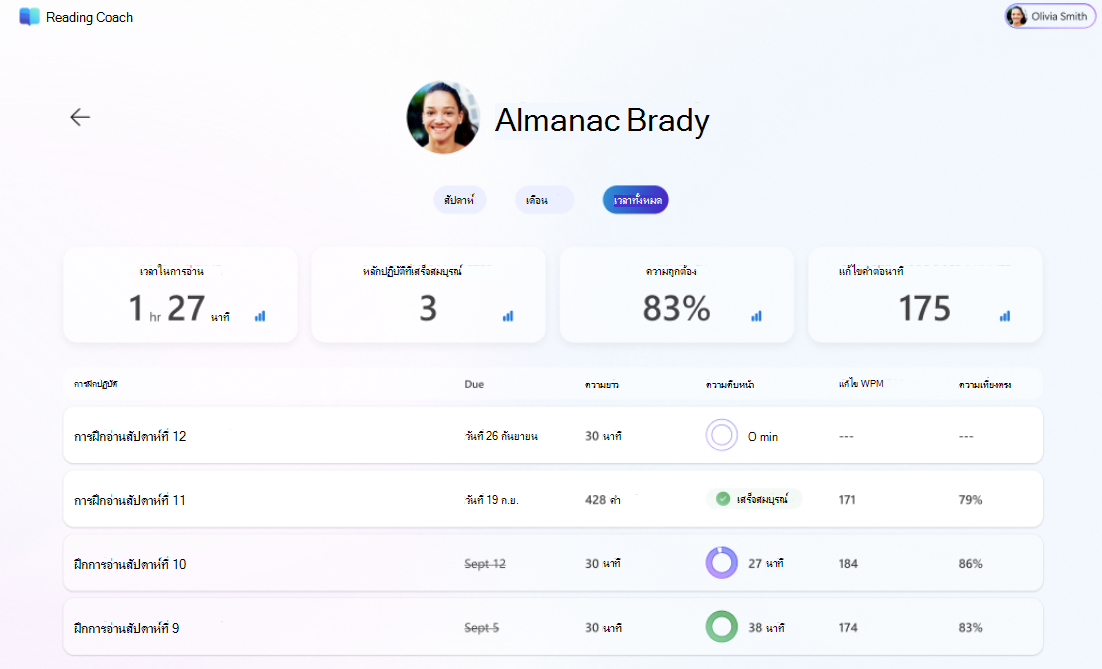Click WPM value 174
Image resolution: width=1102 pixels, height=669 pixels.
click(848, 628)
